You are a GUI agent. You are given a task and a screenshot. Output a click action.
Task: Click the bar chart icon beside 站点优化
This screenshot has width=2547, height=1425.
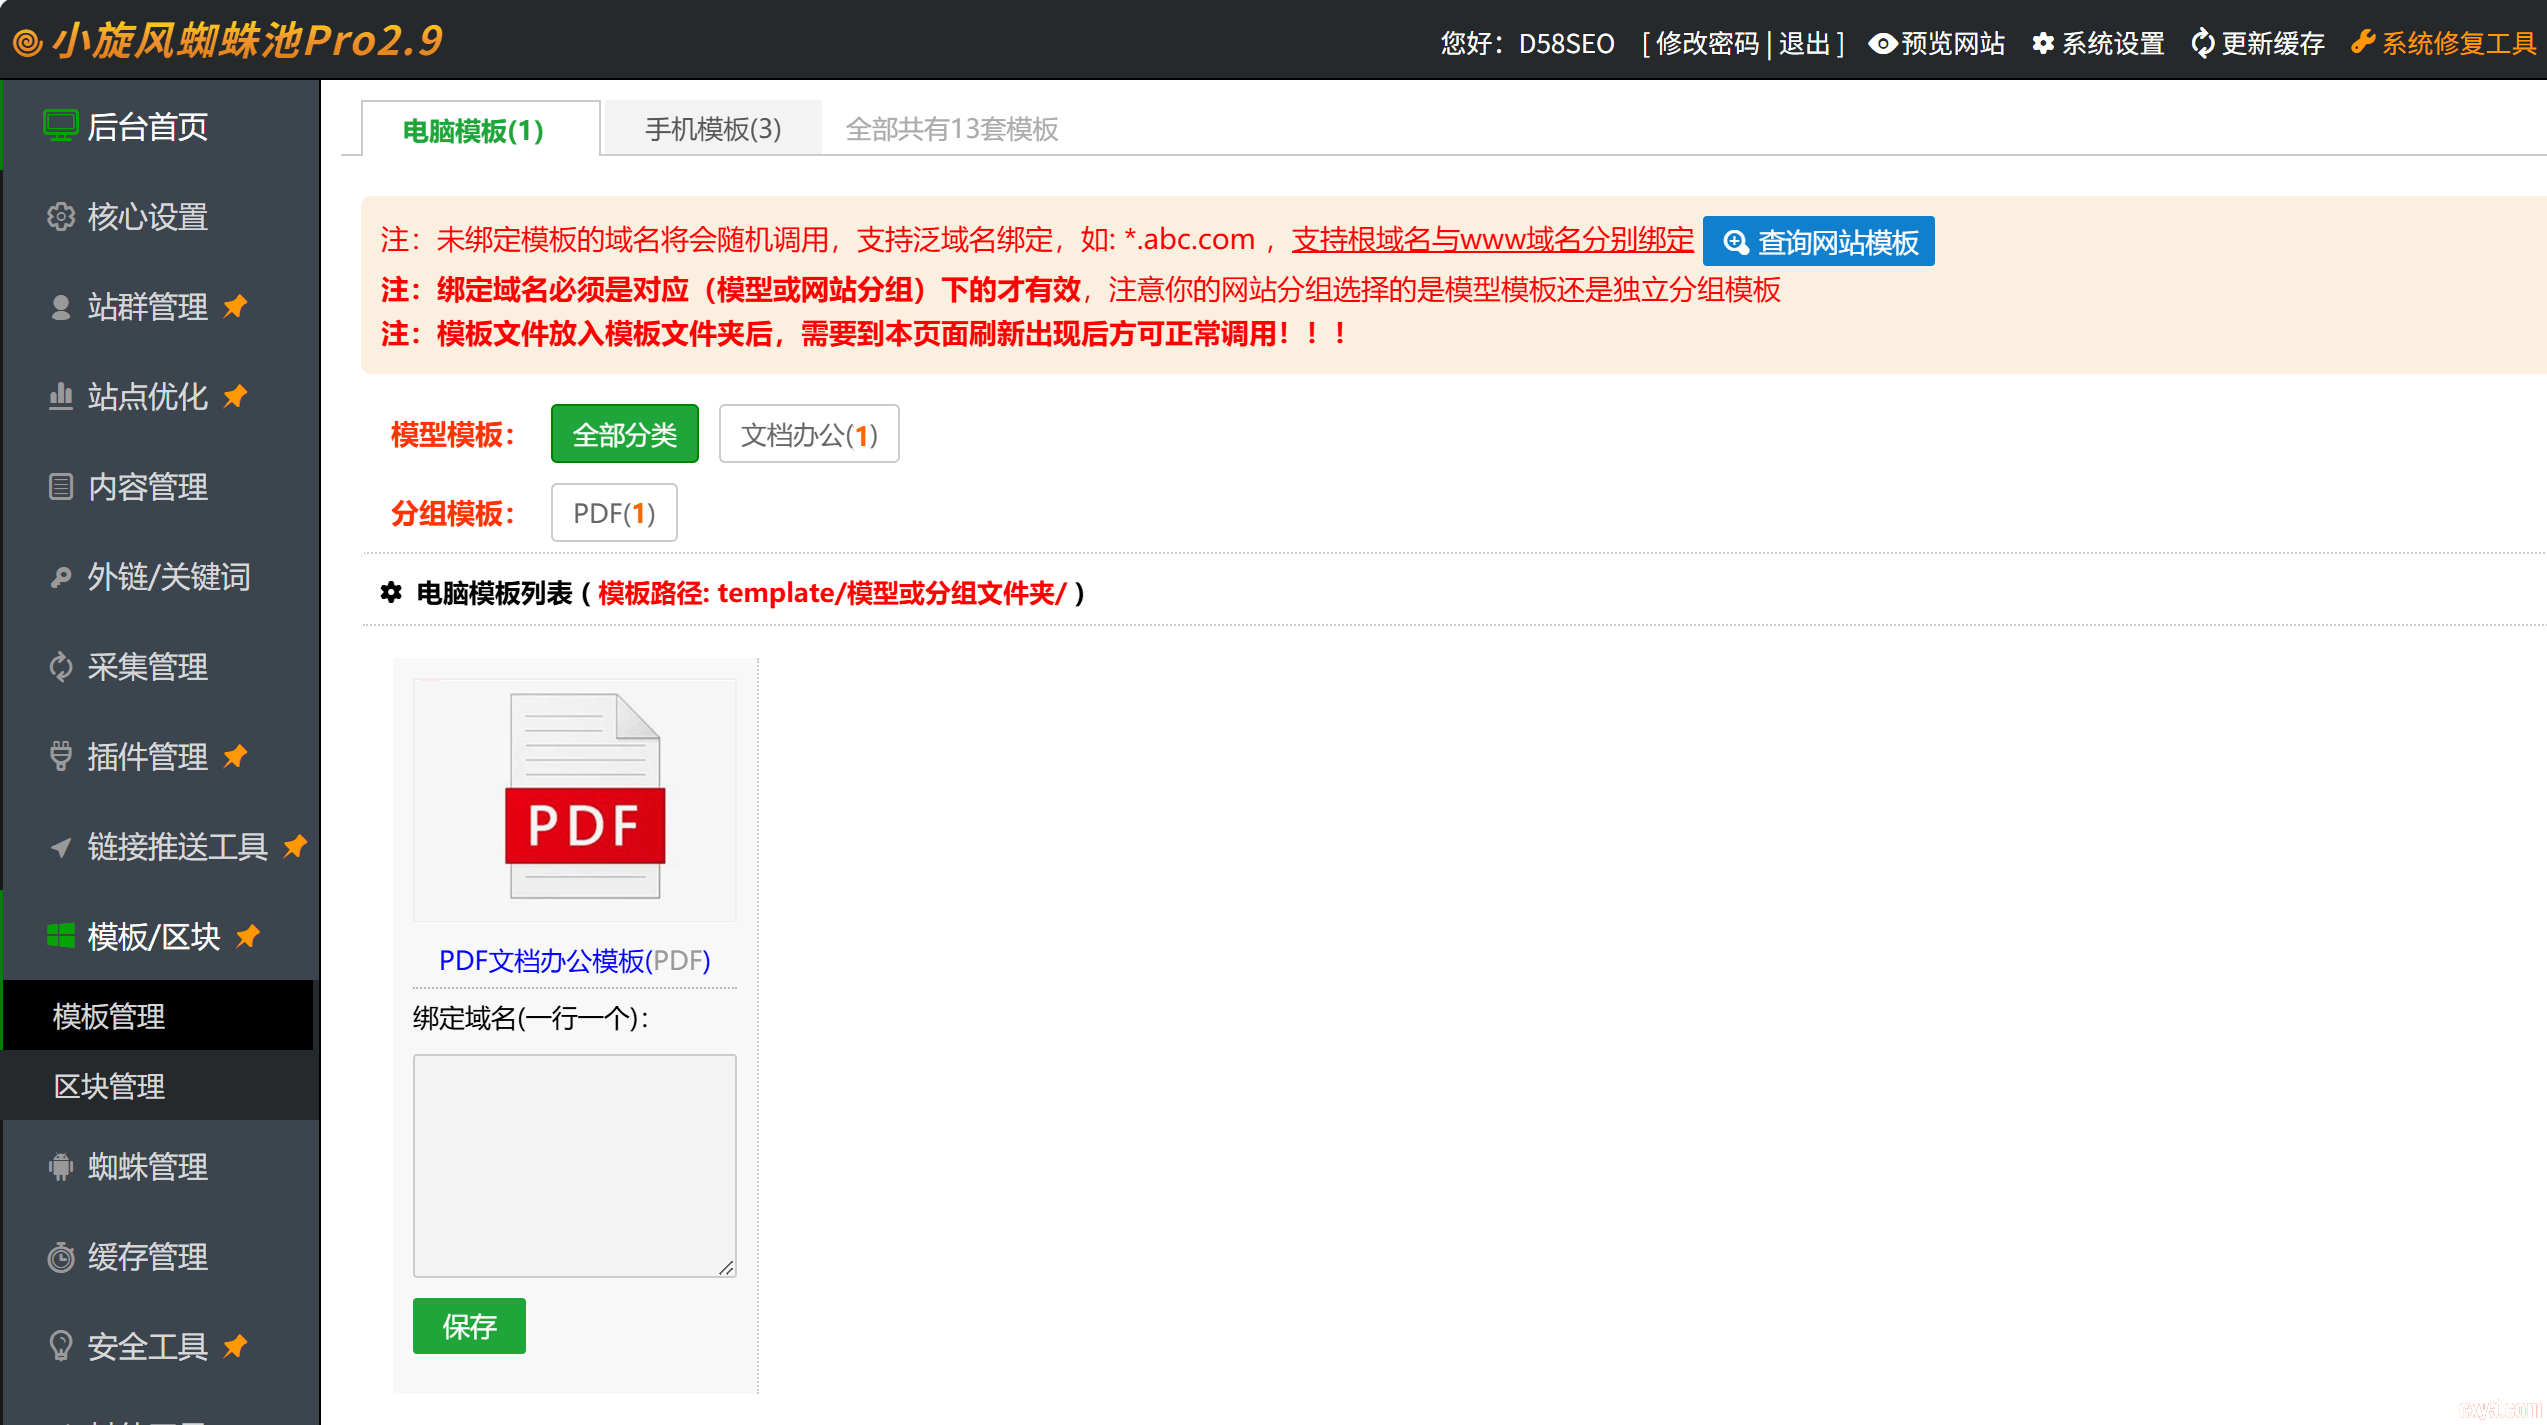pyautogui.click(x=61, y=397)
